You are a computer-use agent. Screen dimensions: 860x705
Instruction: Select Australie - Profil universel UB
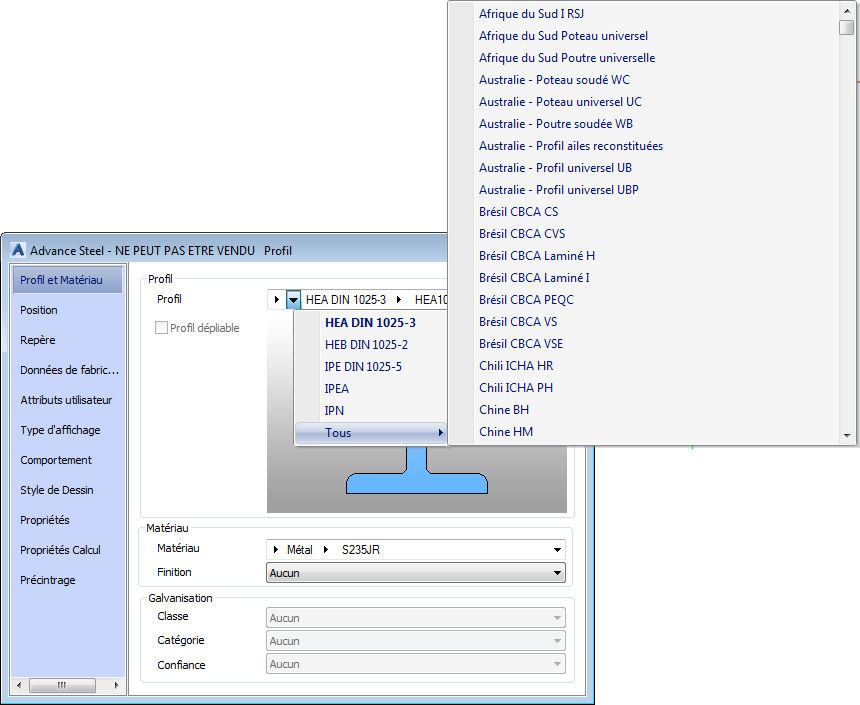click(556, 167)
